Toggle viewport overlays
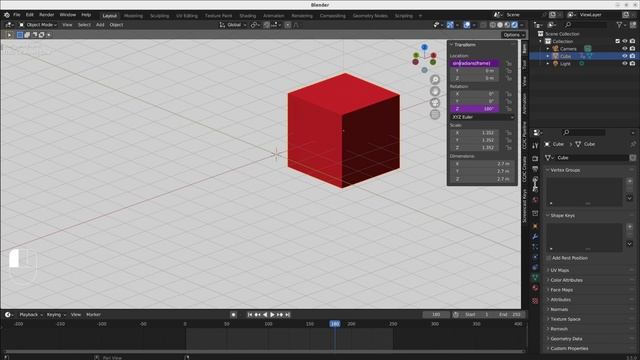This screenshot has width=640, height=360. point(467,25)
